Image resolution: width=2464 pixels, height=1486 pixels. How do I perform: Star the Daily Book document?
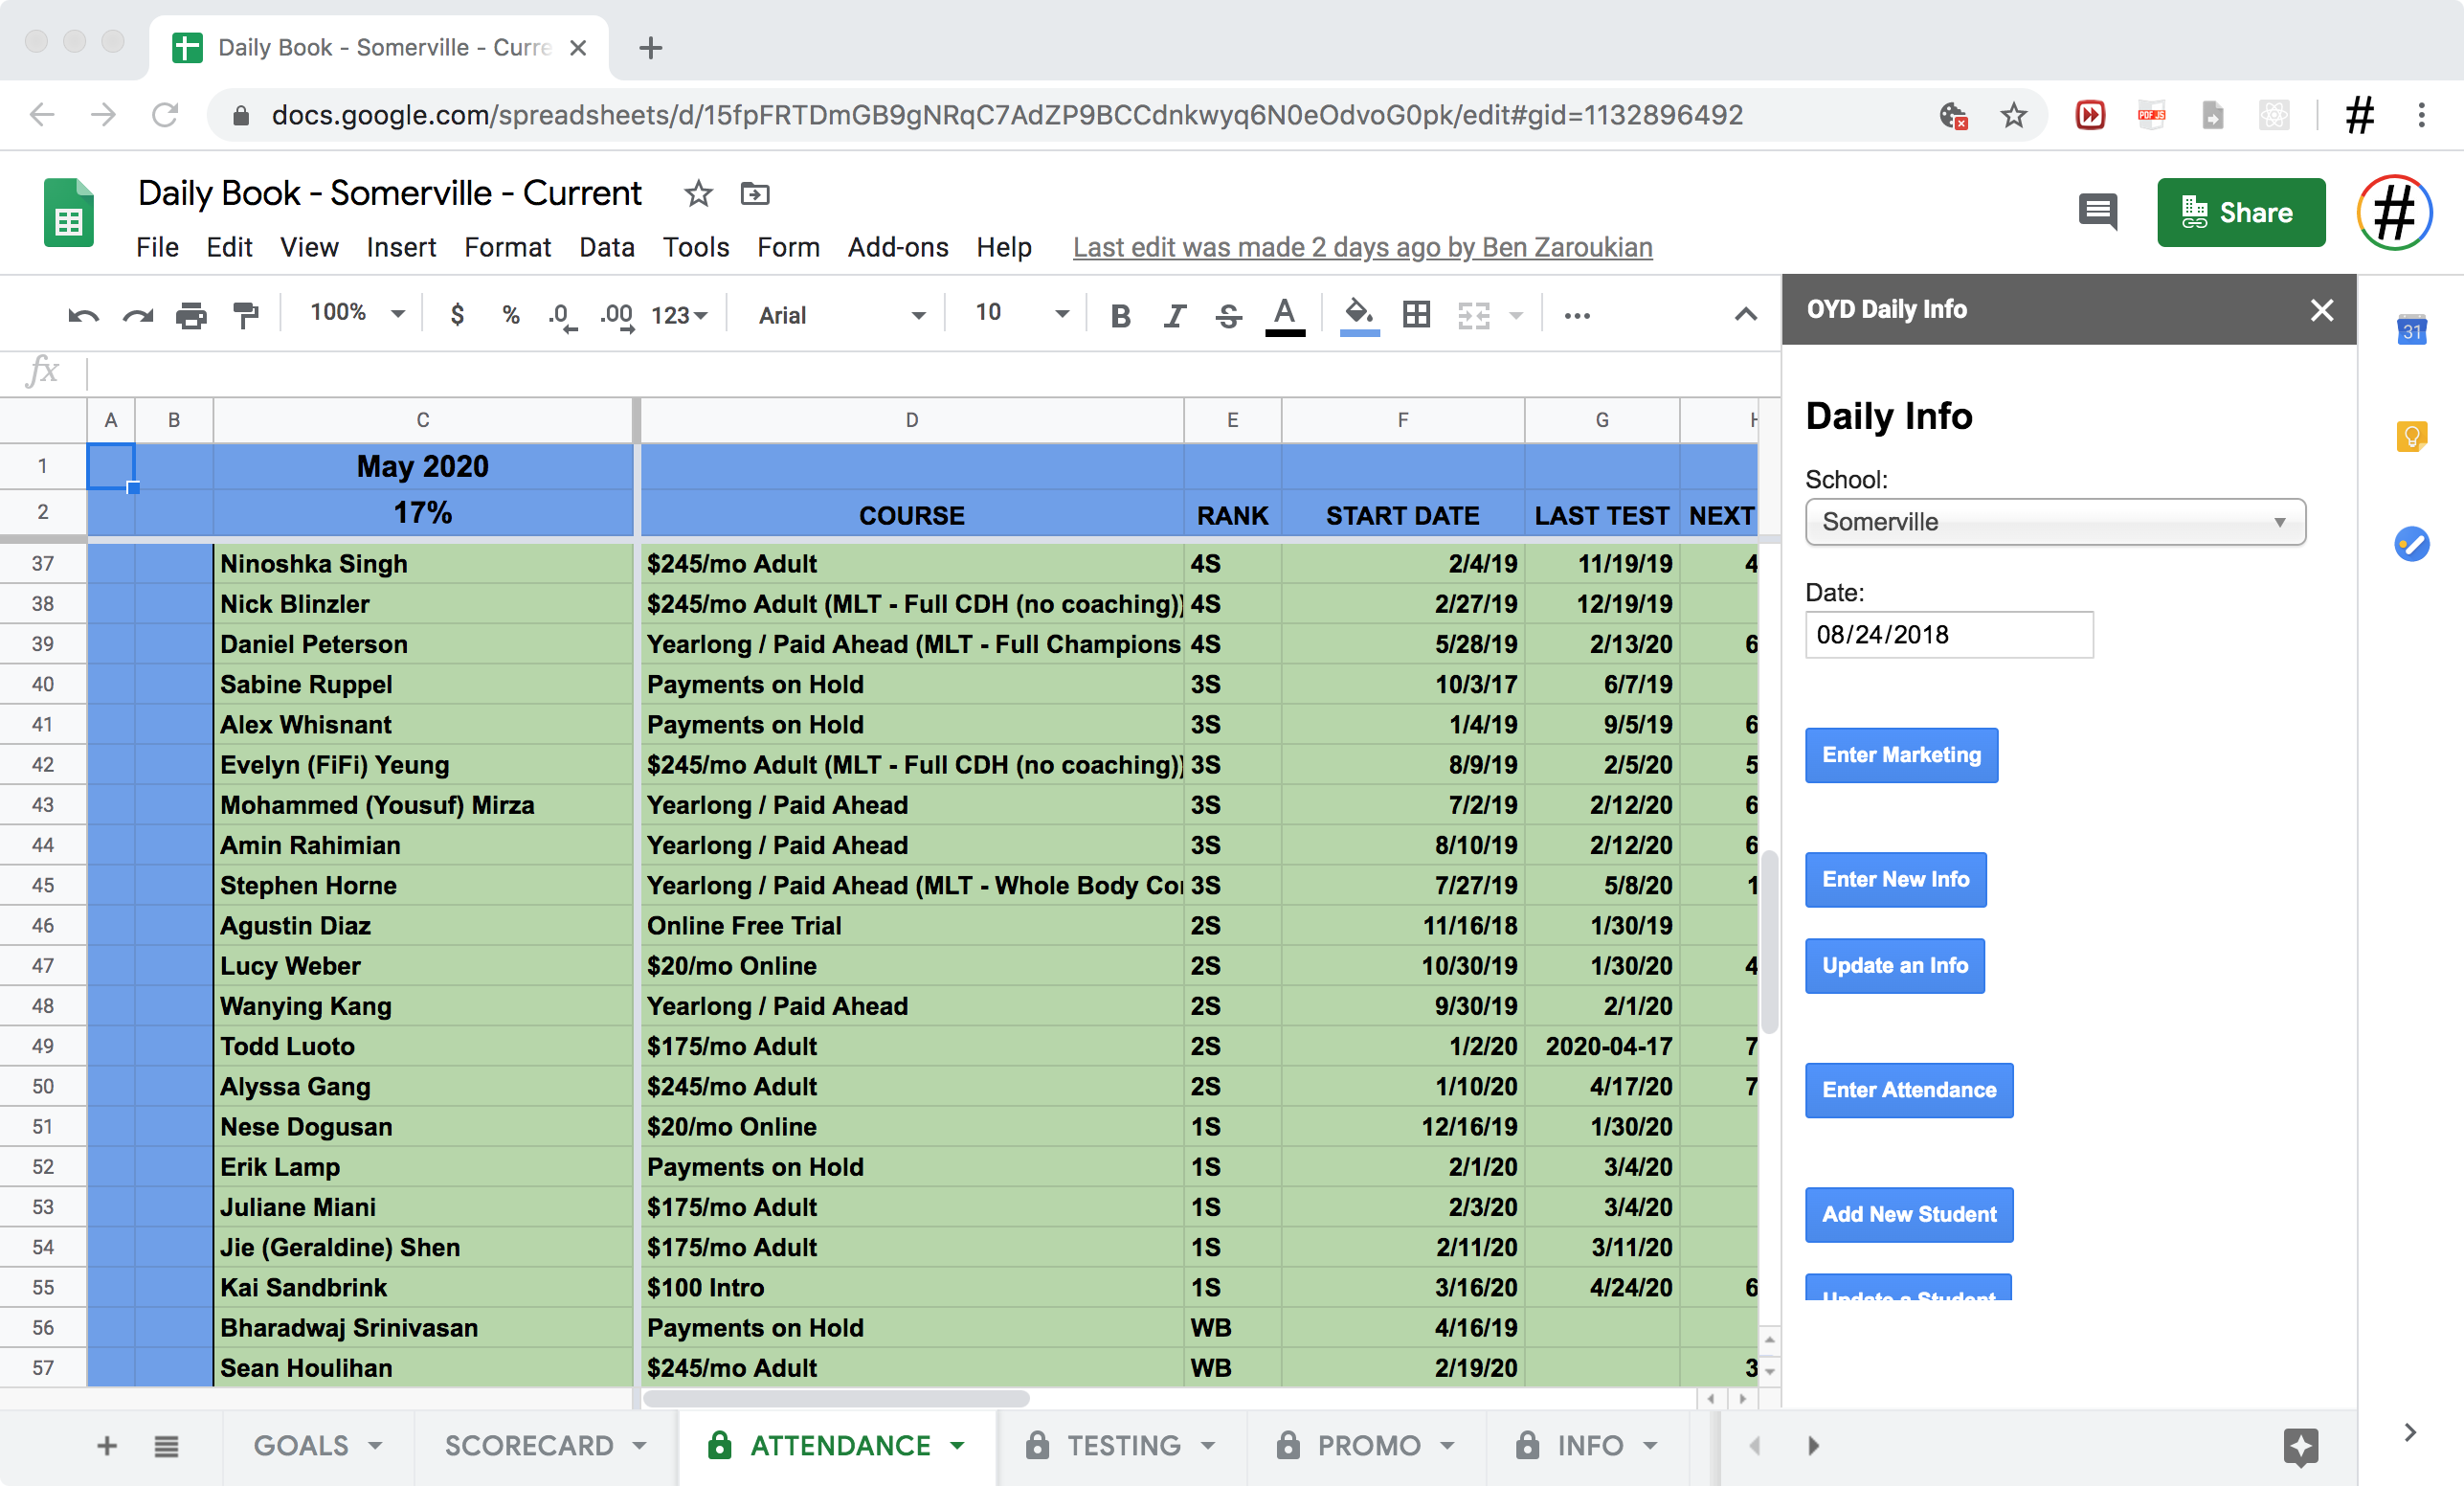pos(698,193)
